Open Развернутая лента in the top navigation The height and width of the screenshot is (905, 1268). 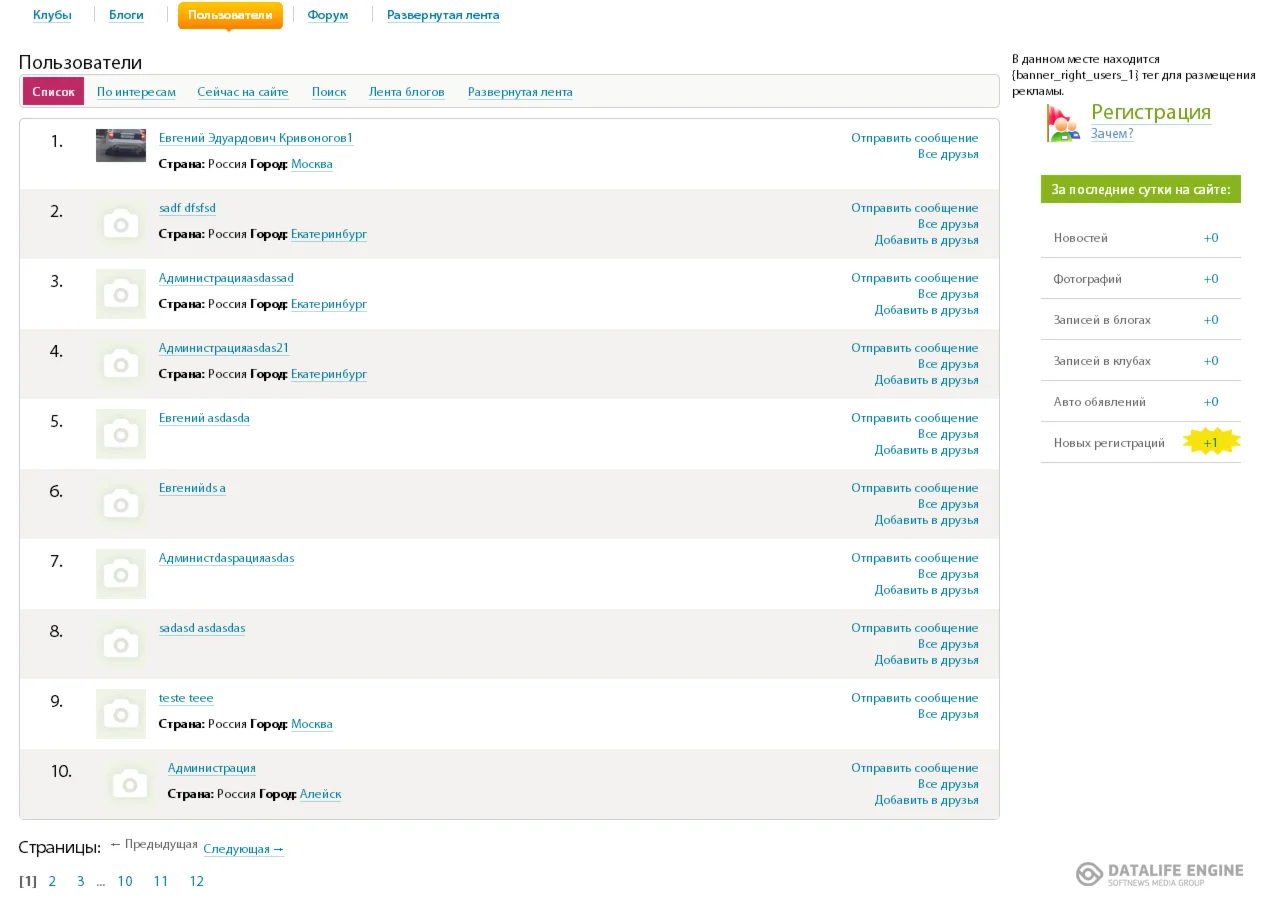(443, 15)
